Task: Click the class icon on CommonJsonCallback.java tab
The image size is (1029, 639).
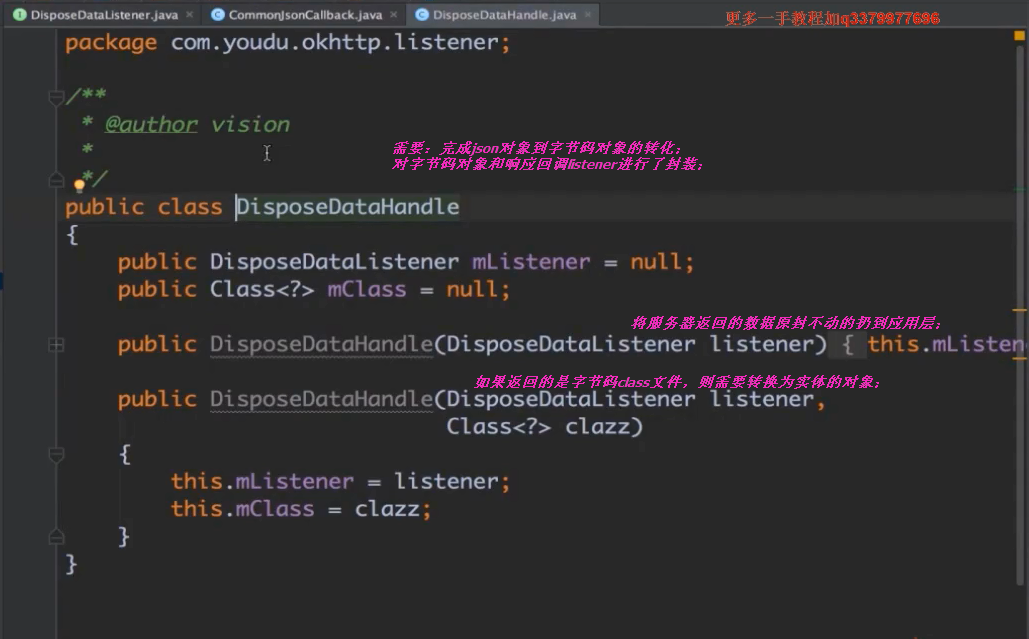Action: (217, 15)
